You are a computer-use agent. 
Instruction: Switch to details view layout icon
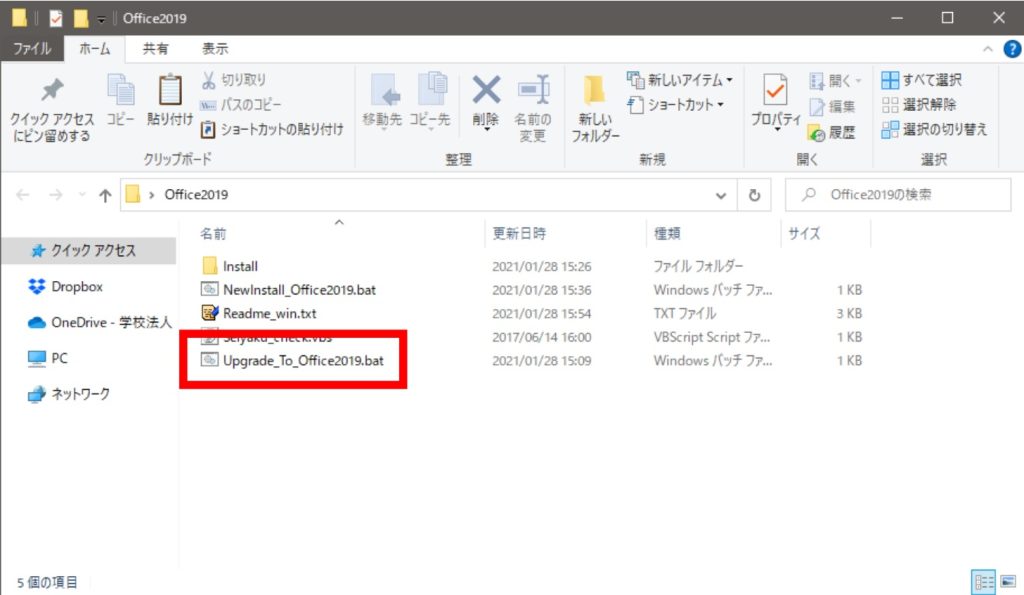click(x=983, y=581)
